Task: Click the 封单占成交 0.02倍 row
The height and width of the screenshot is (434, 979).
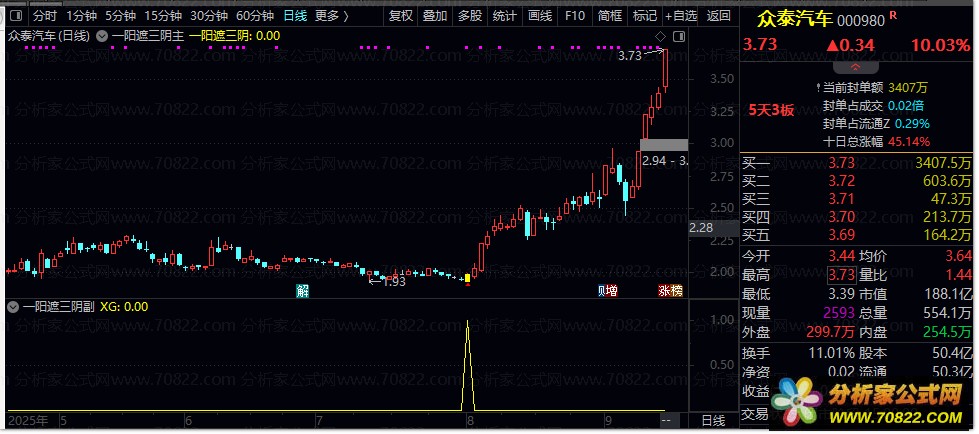Action: (x=874, y=106)
